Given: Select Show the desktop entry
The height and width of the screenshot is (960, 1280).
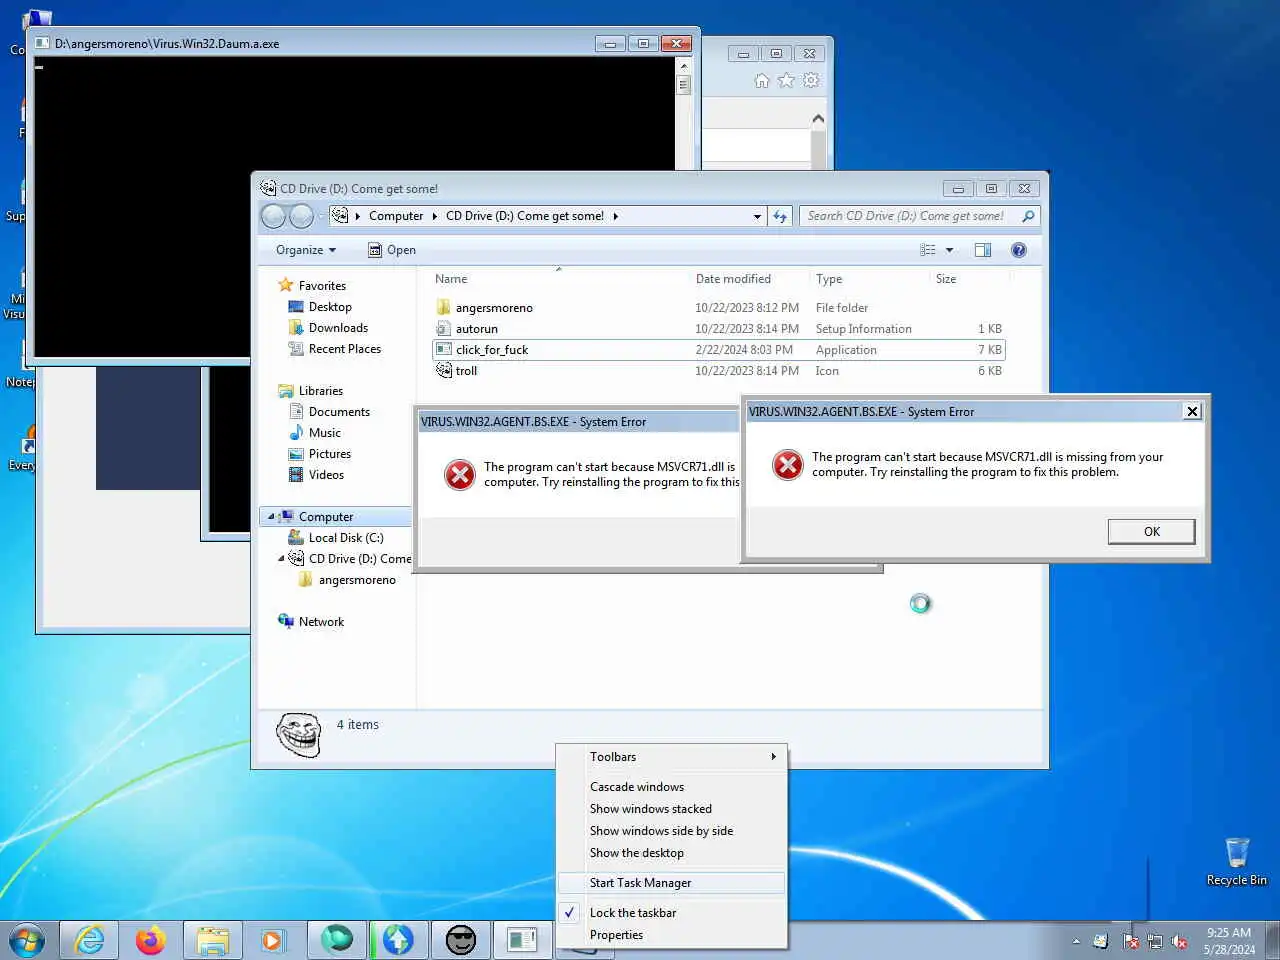Looking at the screenshot, I should pyautogui.click(x=672, y=853).
